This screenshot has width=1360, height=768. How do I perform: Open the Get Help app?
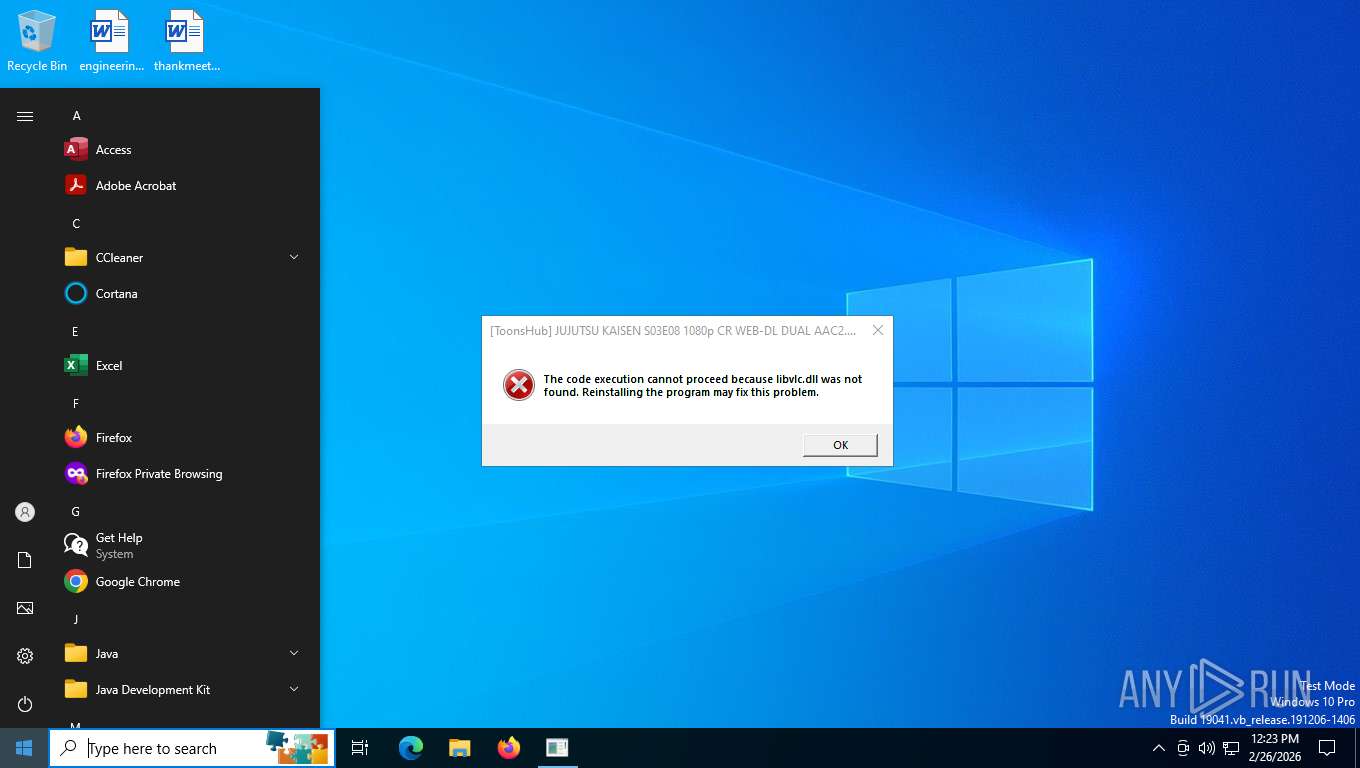[185, 546]
